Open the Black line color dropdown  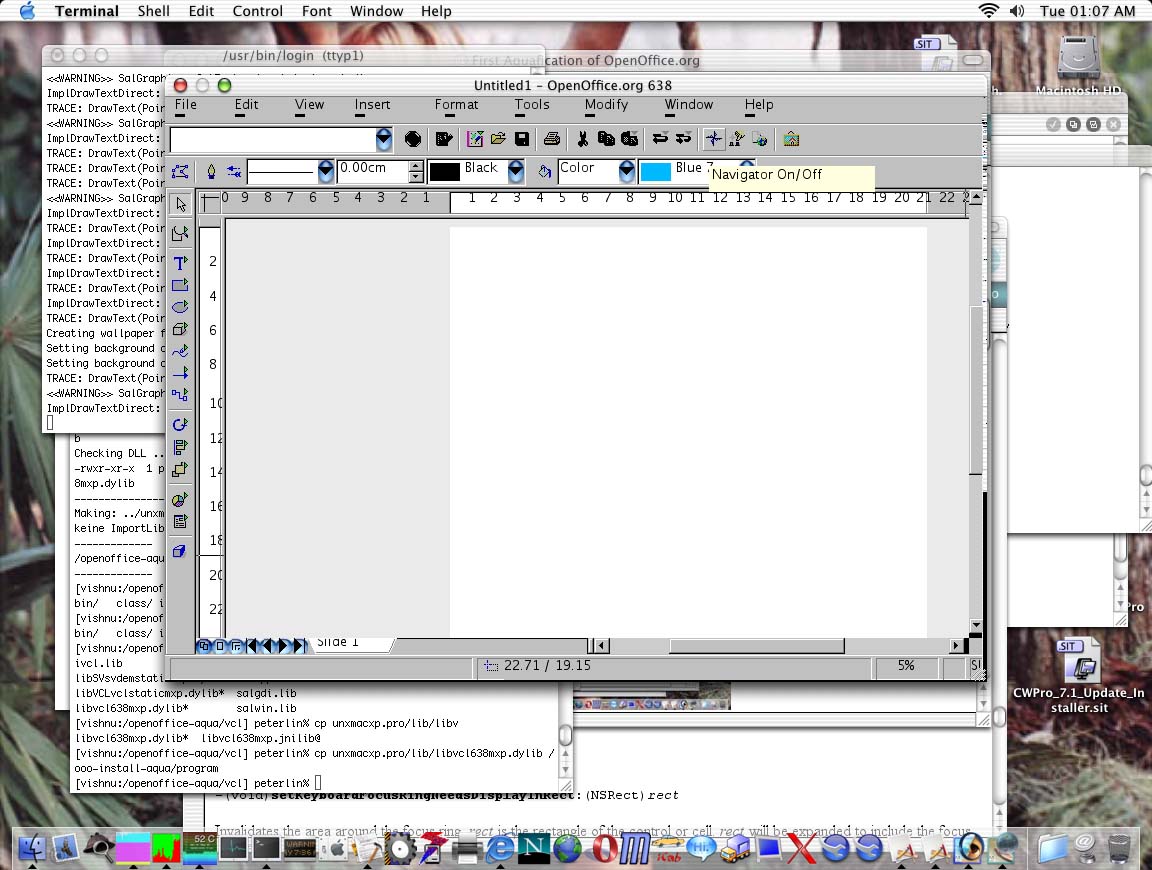(516, 171)
